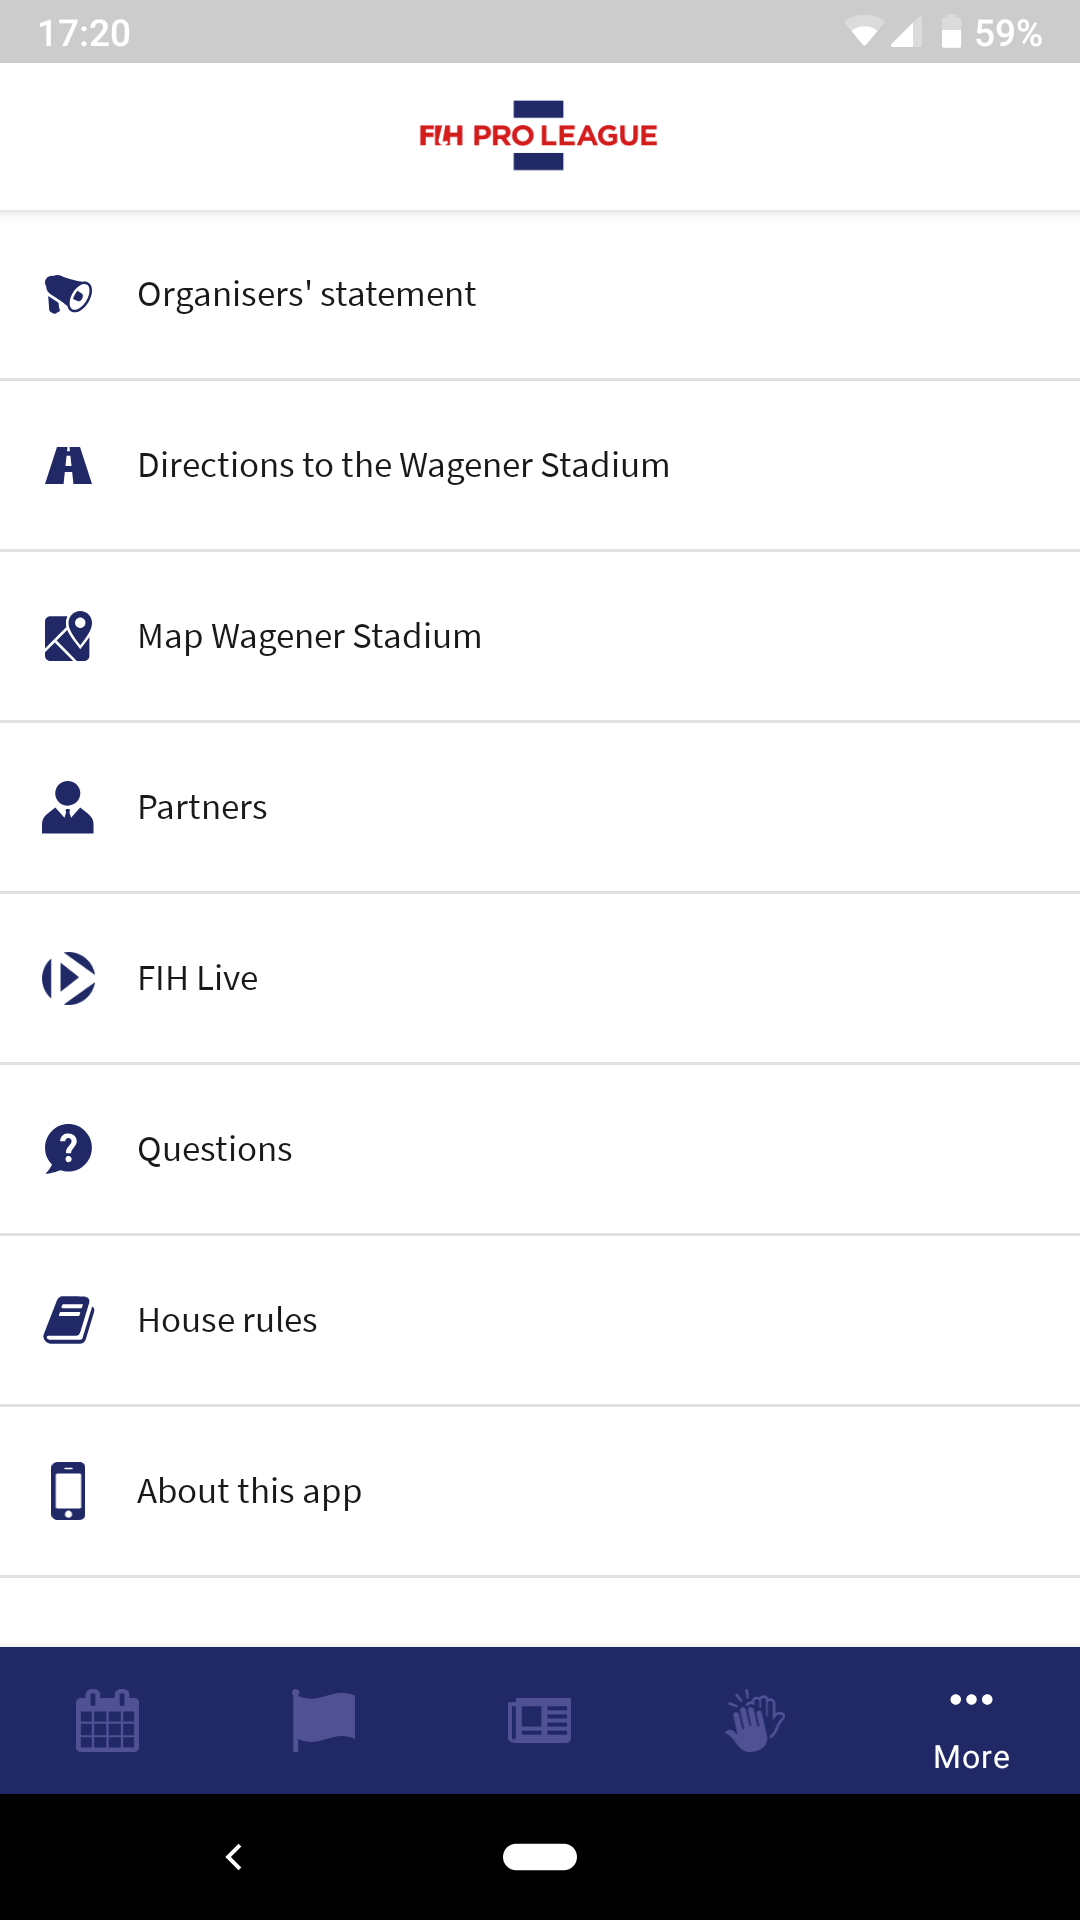The width and height of the screenshot is (1080, 1920).
Task: Open Directions to the Wagener Stadium
Action: 403,466
